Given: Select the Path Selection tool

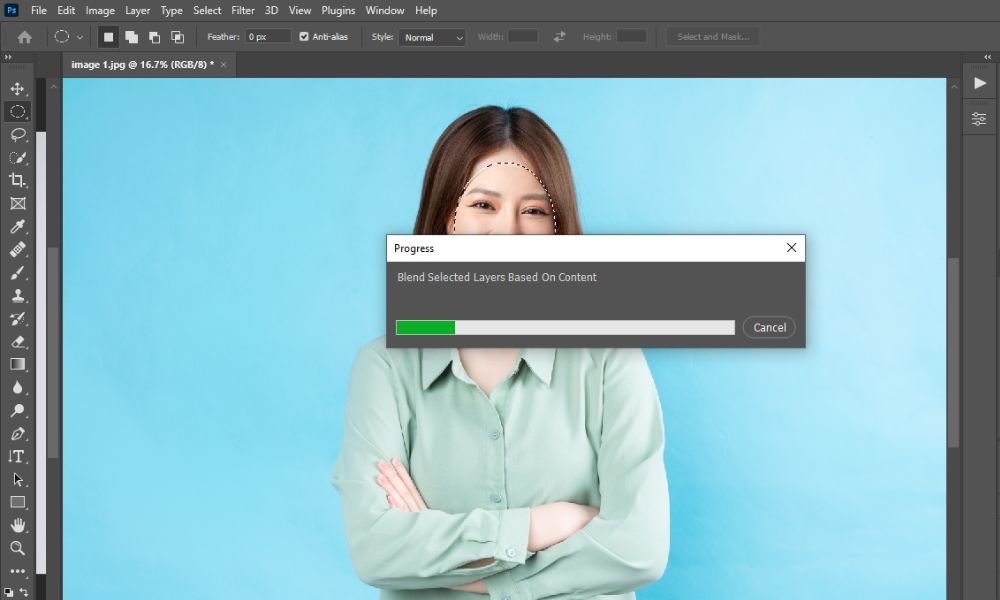Looking at the screenshot, I should click(17, 479).
